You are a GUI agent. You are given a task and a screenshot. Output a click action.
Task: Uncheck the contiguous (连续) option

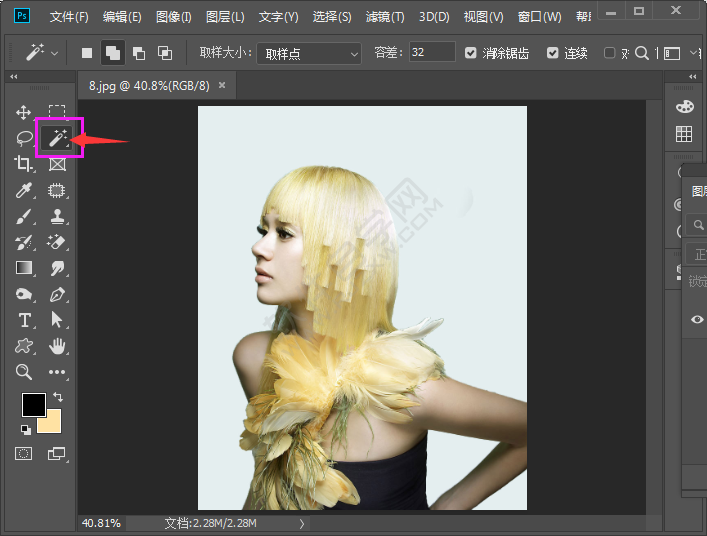pos(553,53)
